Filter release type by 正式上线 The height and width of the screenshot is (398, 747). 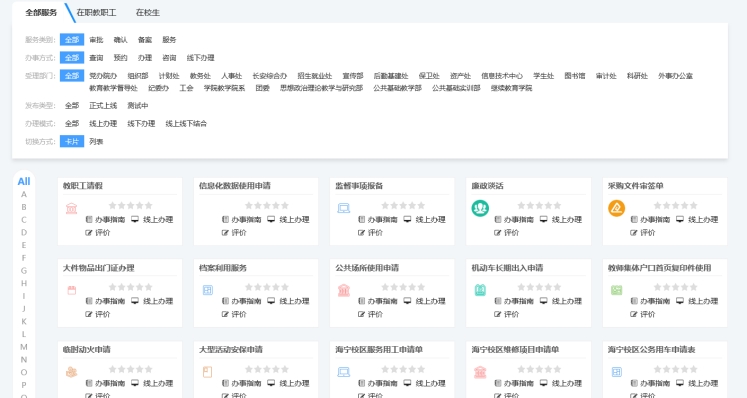click(103, 105)
